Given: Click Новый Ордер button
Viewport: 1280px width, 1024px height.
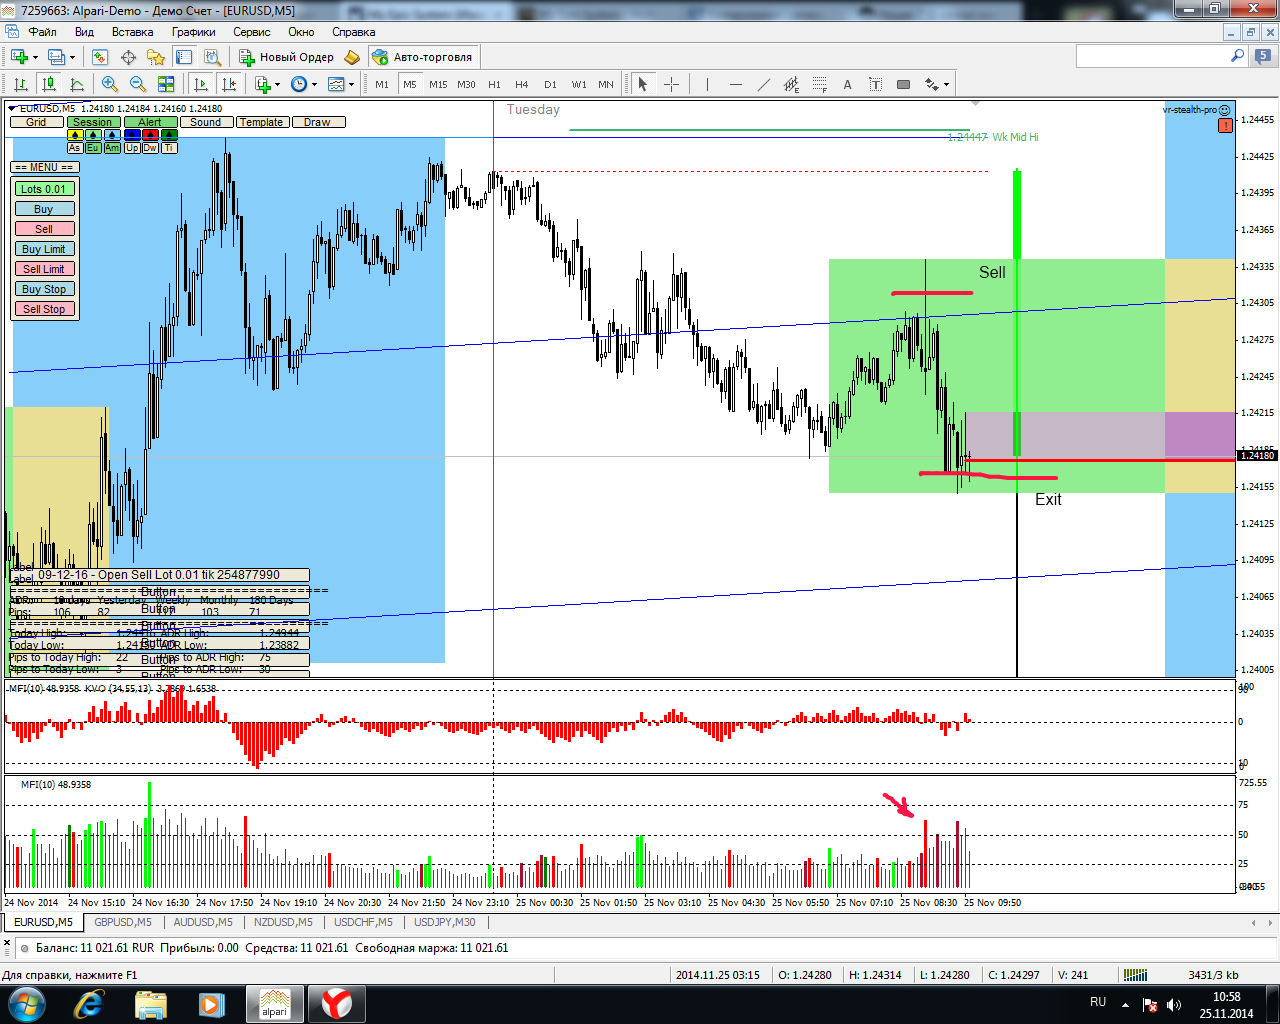Looking at the screenshot, I should [x=287, y=57].
